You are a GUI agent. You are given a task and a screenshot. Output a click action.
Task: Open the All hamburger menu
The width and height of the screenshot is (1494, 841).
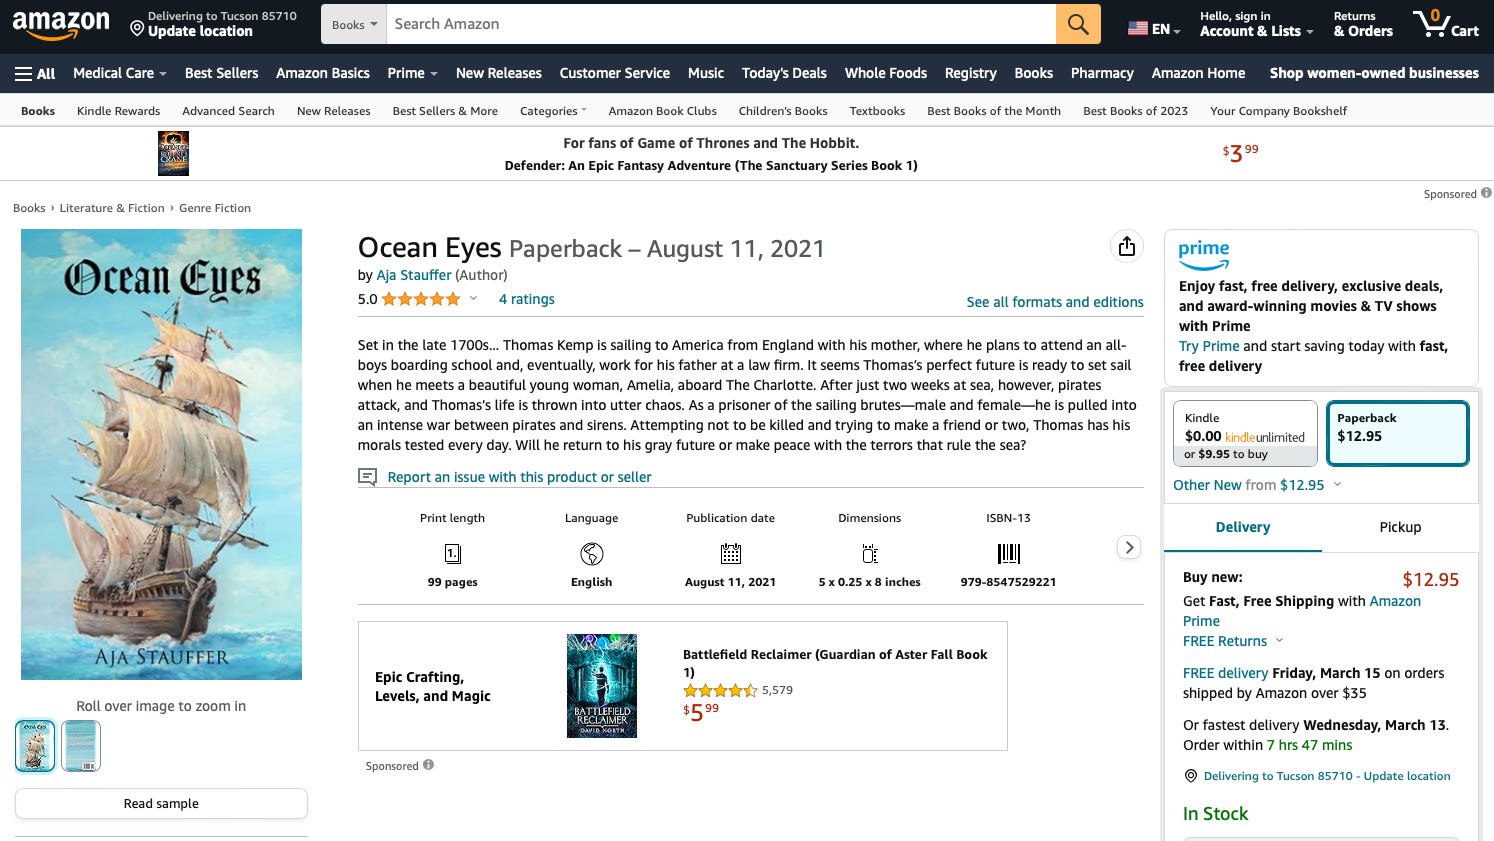coord(35,73)
